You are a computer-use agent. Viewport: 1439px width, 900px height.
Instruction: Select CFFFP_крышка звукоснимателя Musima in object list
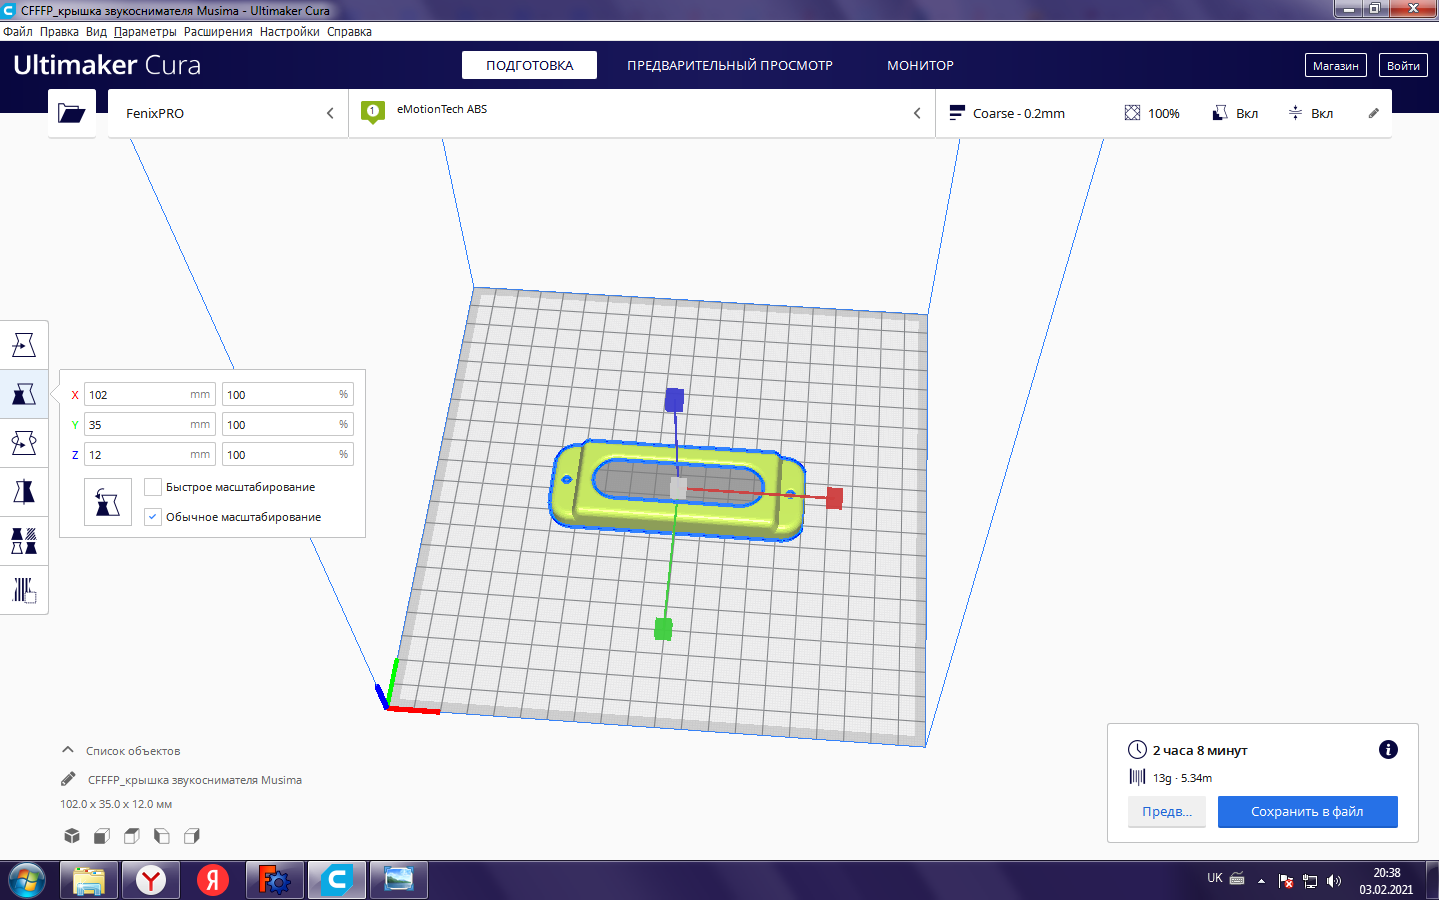195,780
